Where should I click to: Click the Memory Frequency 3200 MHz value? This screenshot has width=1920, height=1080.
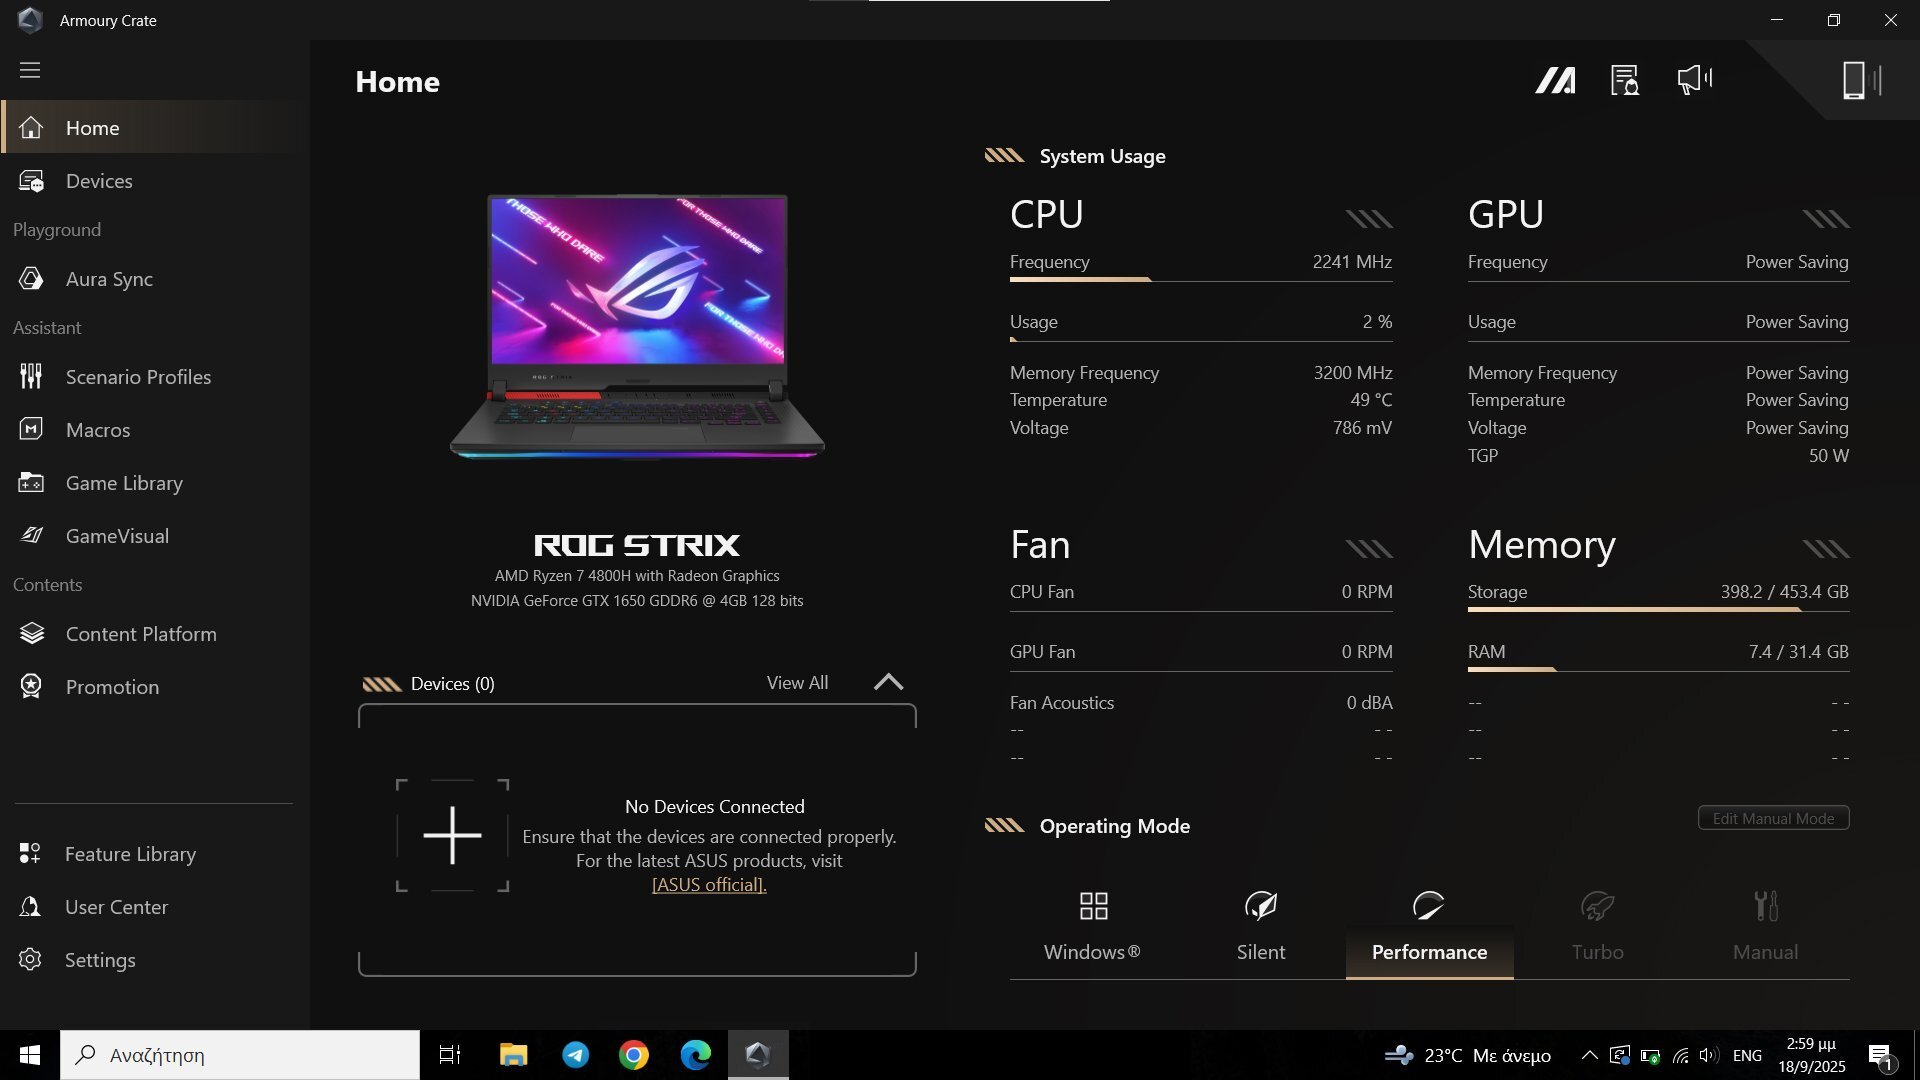(x=1353, y=373)
